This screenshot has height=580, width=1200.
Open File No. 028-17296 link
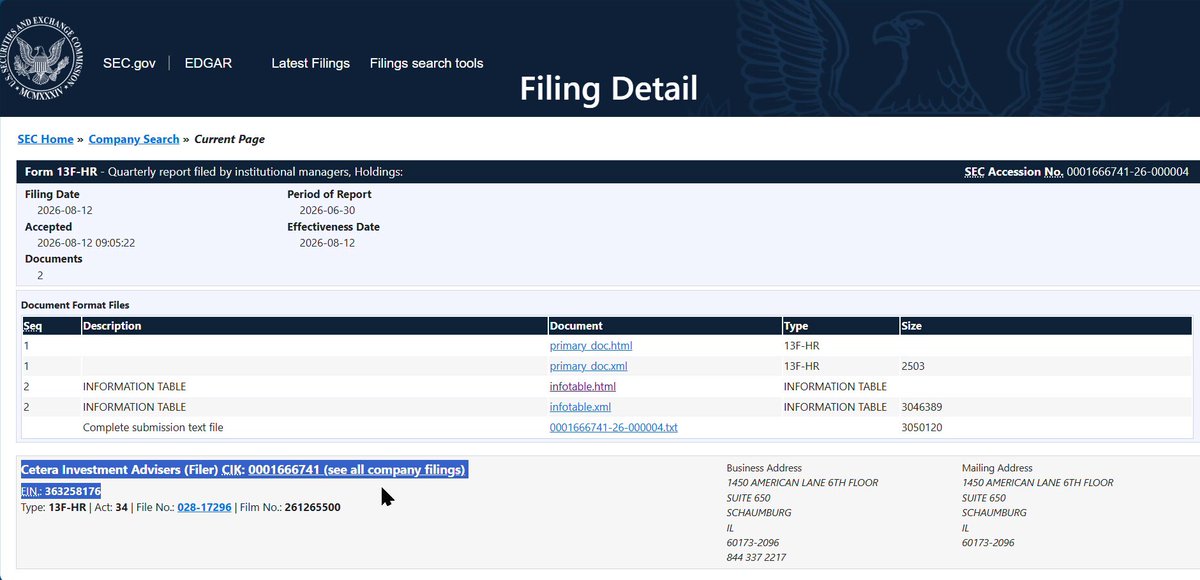(x=205, y=507)
